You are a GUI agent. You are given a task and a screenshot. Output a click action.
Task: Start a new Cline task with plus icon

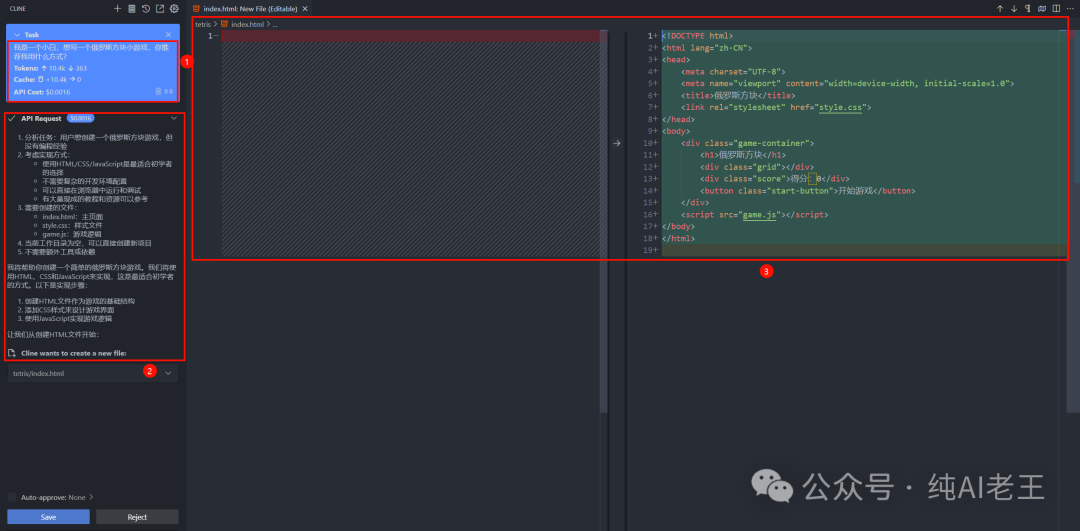coord(117,9)
